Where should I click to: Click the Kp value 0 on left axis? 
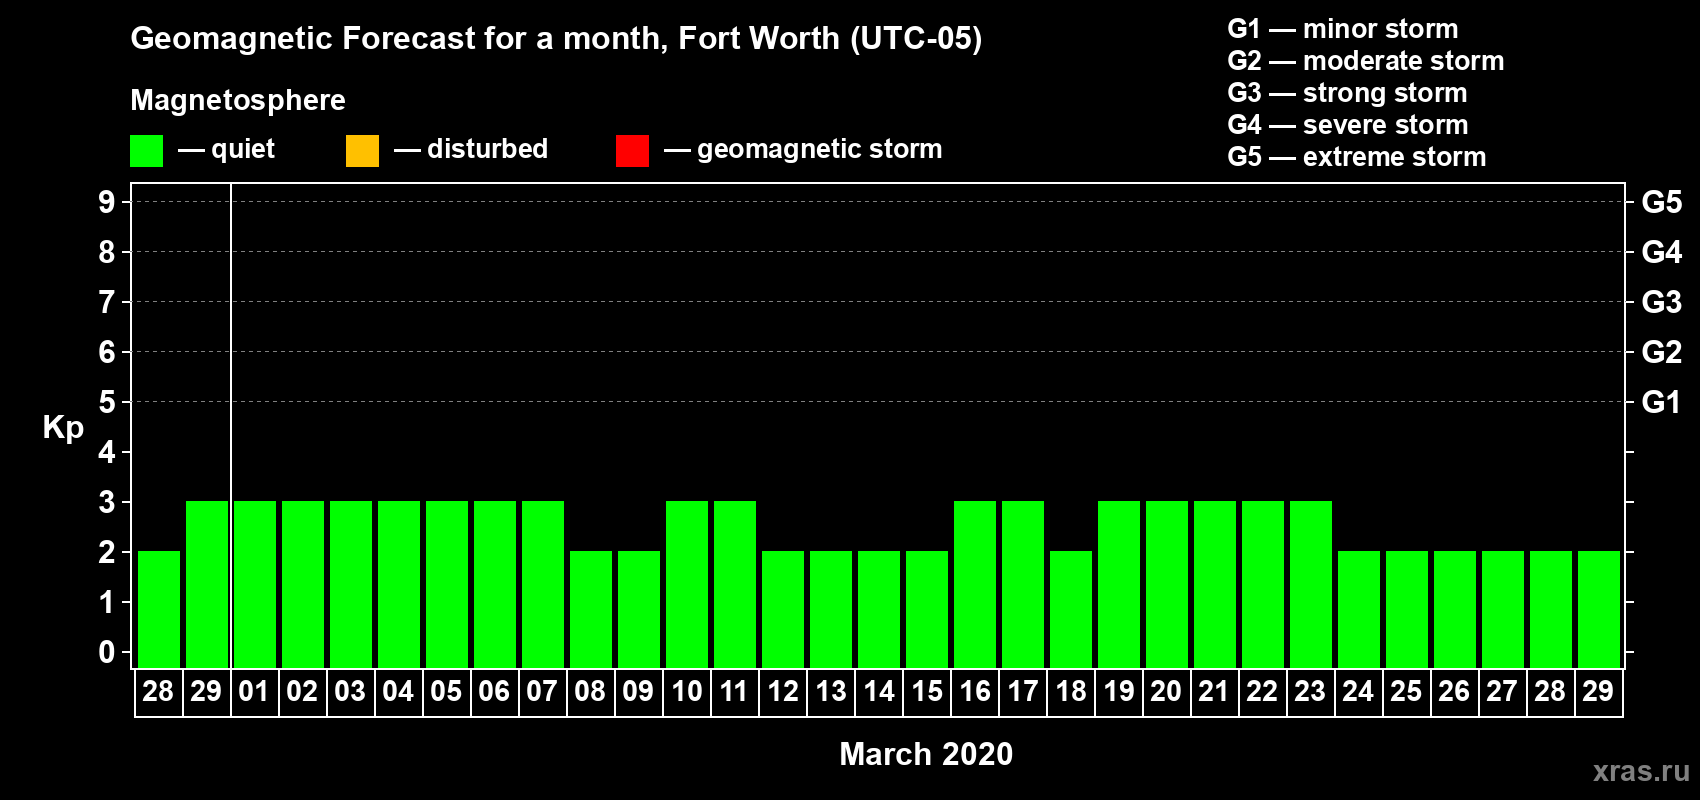coord(107,652)
